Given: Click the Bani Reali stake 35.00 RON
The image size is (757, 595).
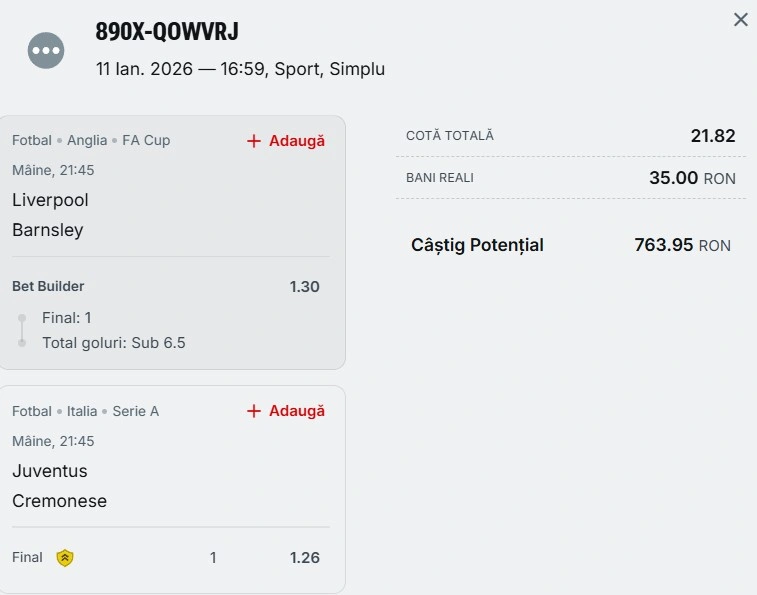Looking at the screenshot, I should click(692, 178).
